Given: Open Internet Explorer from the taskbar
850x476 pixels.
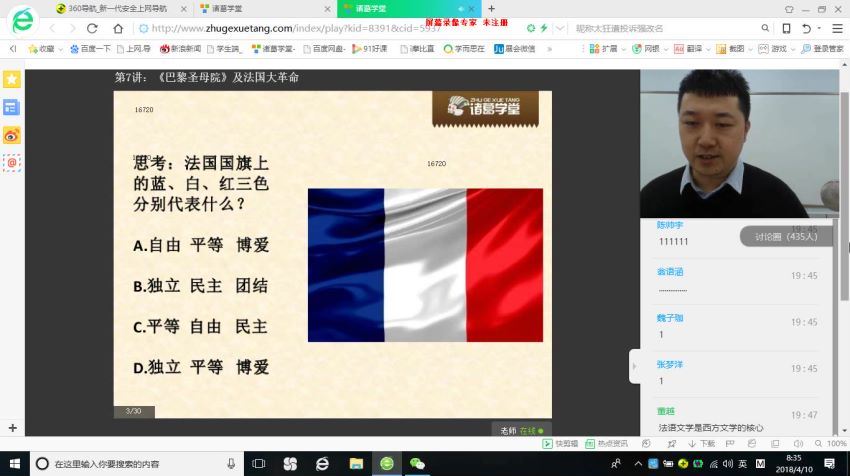Looking at the screenshot, I should pyautogui.click(x=322, y=464).
